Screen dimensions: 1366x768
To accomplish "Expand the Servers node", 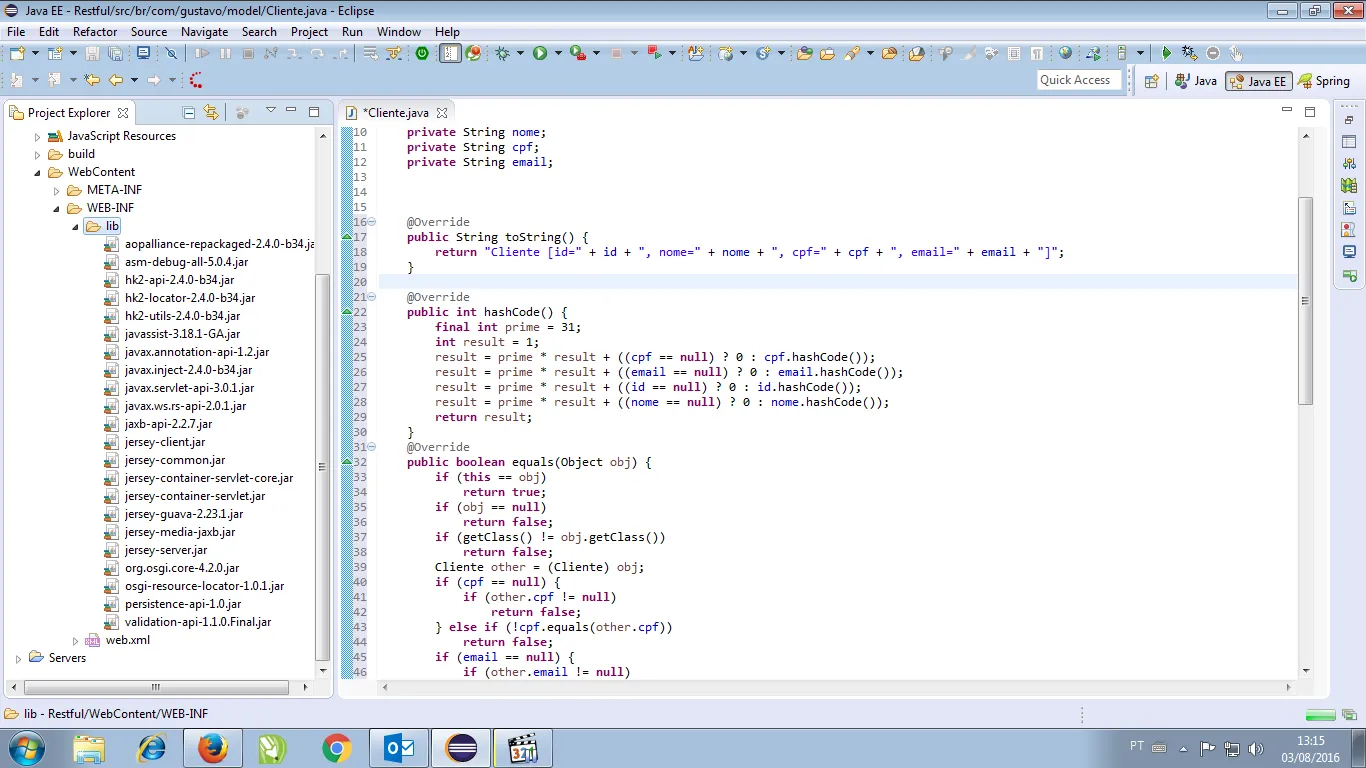I will click(x=18, y=658).
